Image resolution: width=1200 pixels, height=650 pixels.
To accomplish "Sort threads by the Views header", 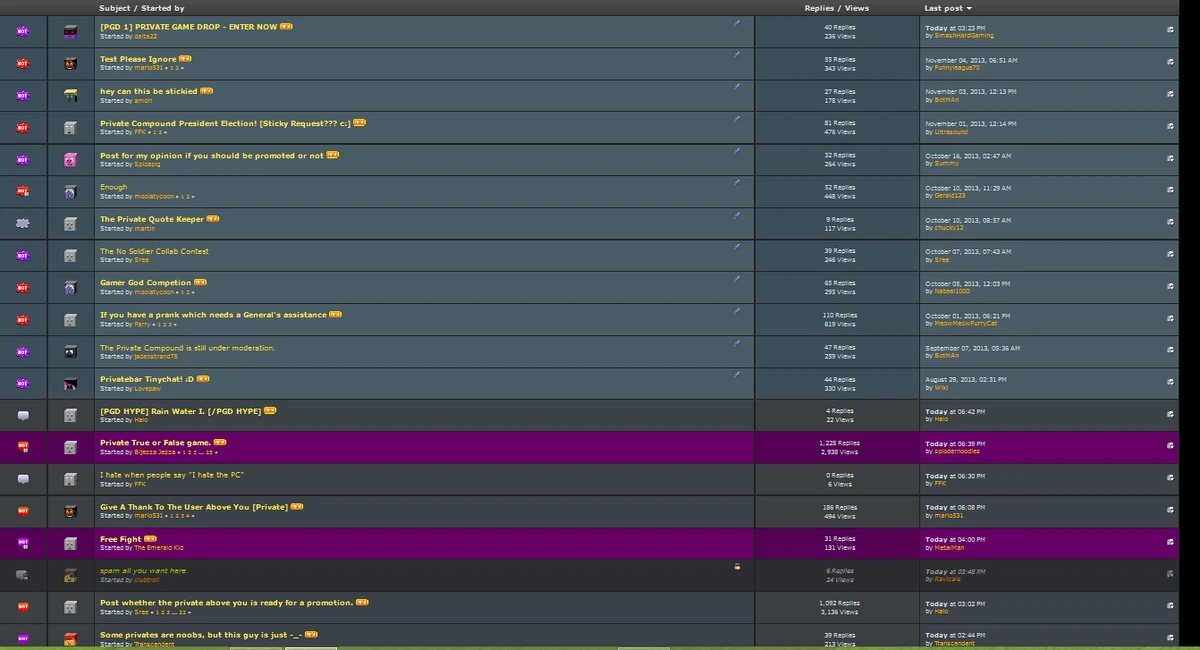I will click(856, 8).
